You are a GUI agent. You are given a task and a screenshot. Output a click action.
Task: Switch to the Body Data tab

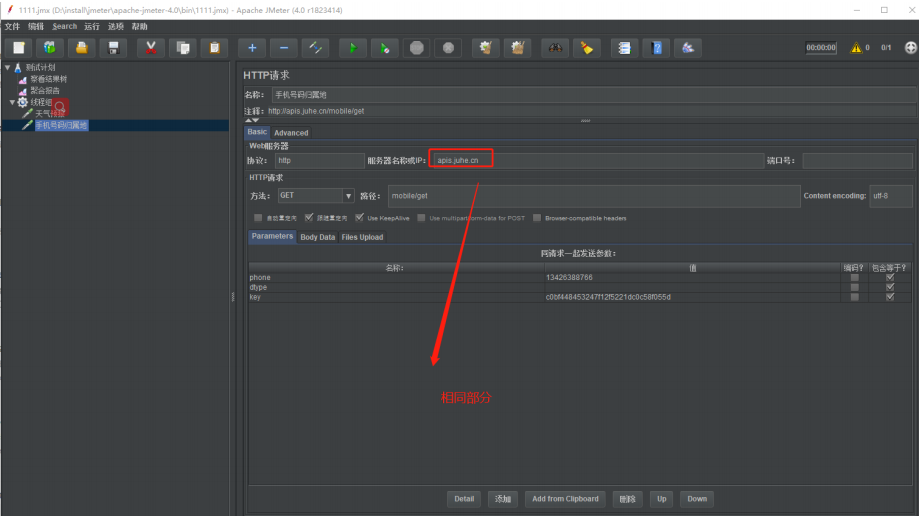coord(317,237)
